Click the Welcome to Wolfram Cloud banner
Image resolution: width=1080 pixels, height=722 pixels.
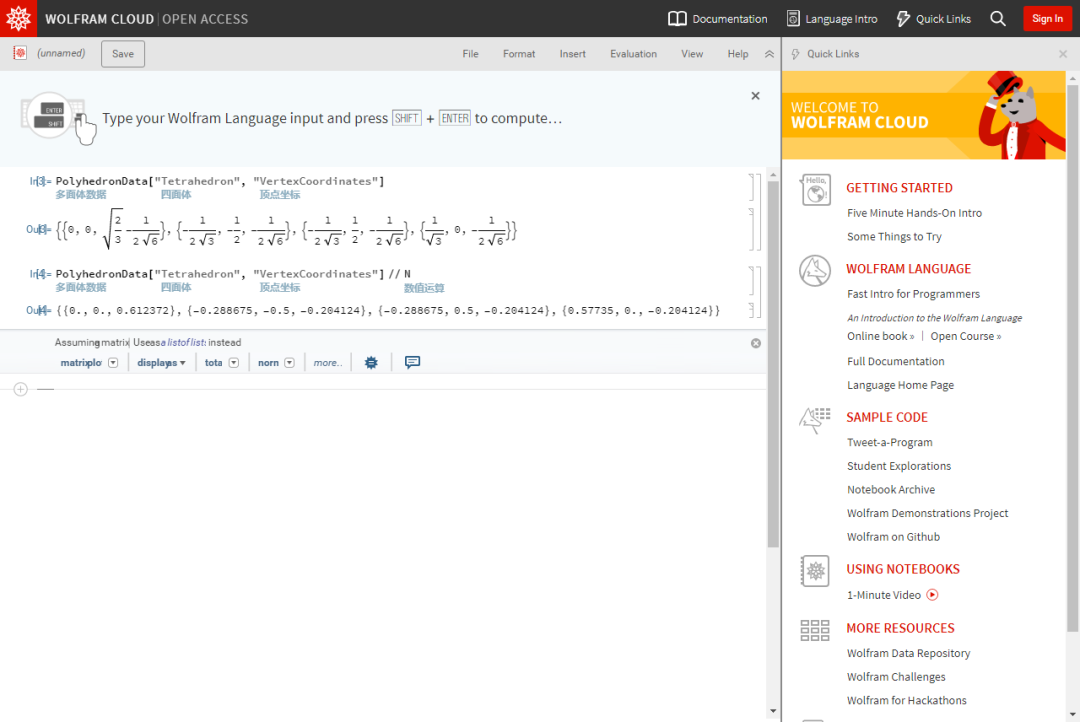coord(924,115)
